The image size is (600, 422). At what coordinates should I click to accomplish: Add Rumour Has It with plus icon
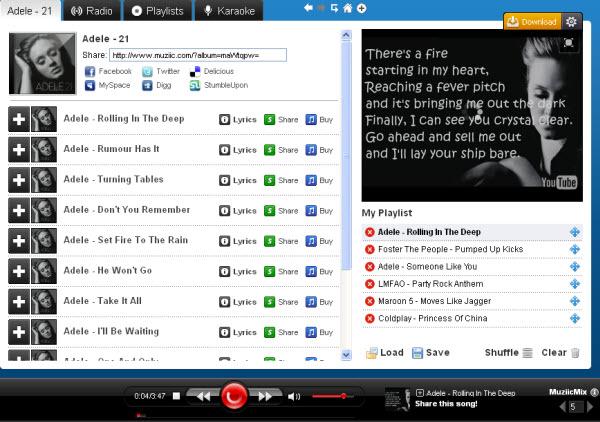tap(19, 150)
